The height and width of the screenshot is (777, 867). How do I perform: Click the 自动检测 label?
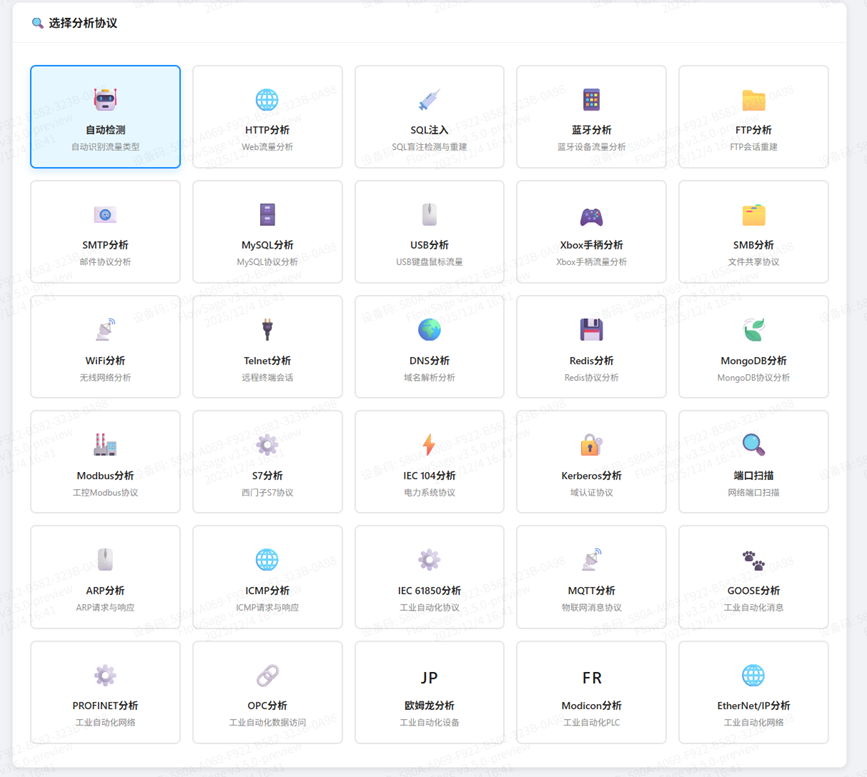[x=105, y=130]
